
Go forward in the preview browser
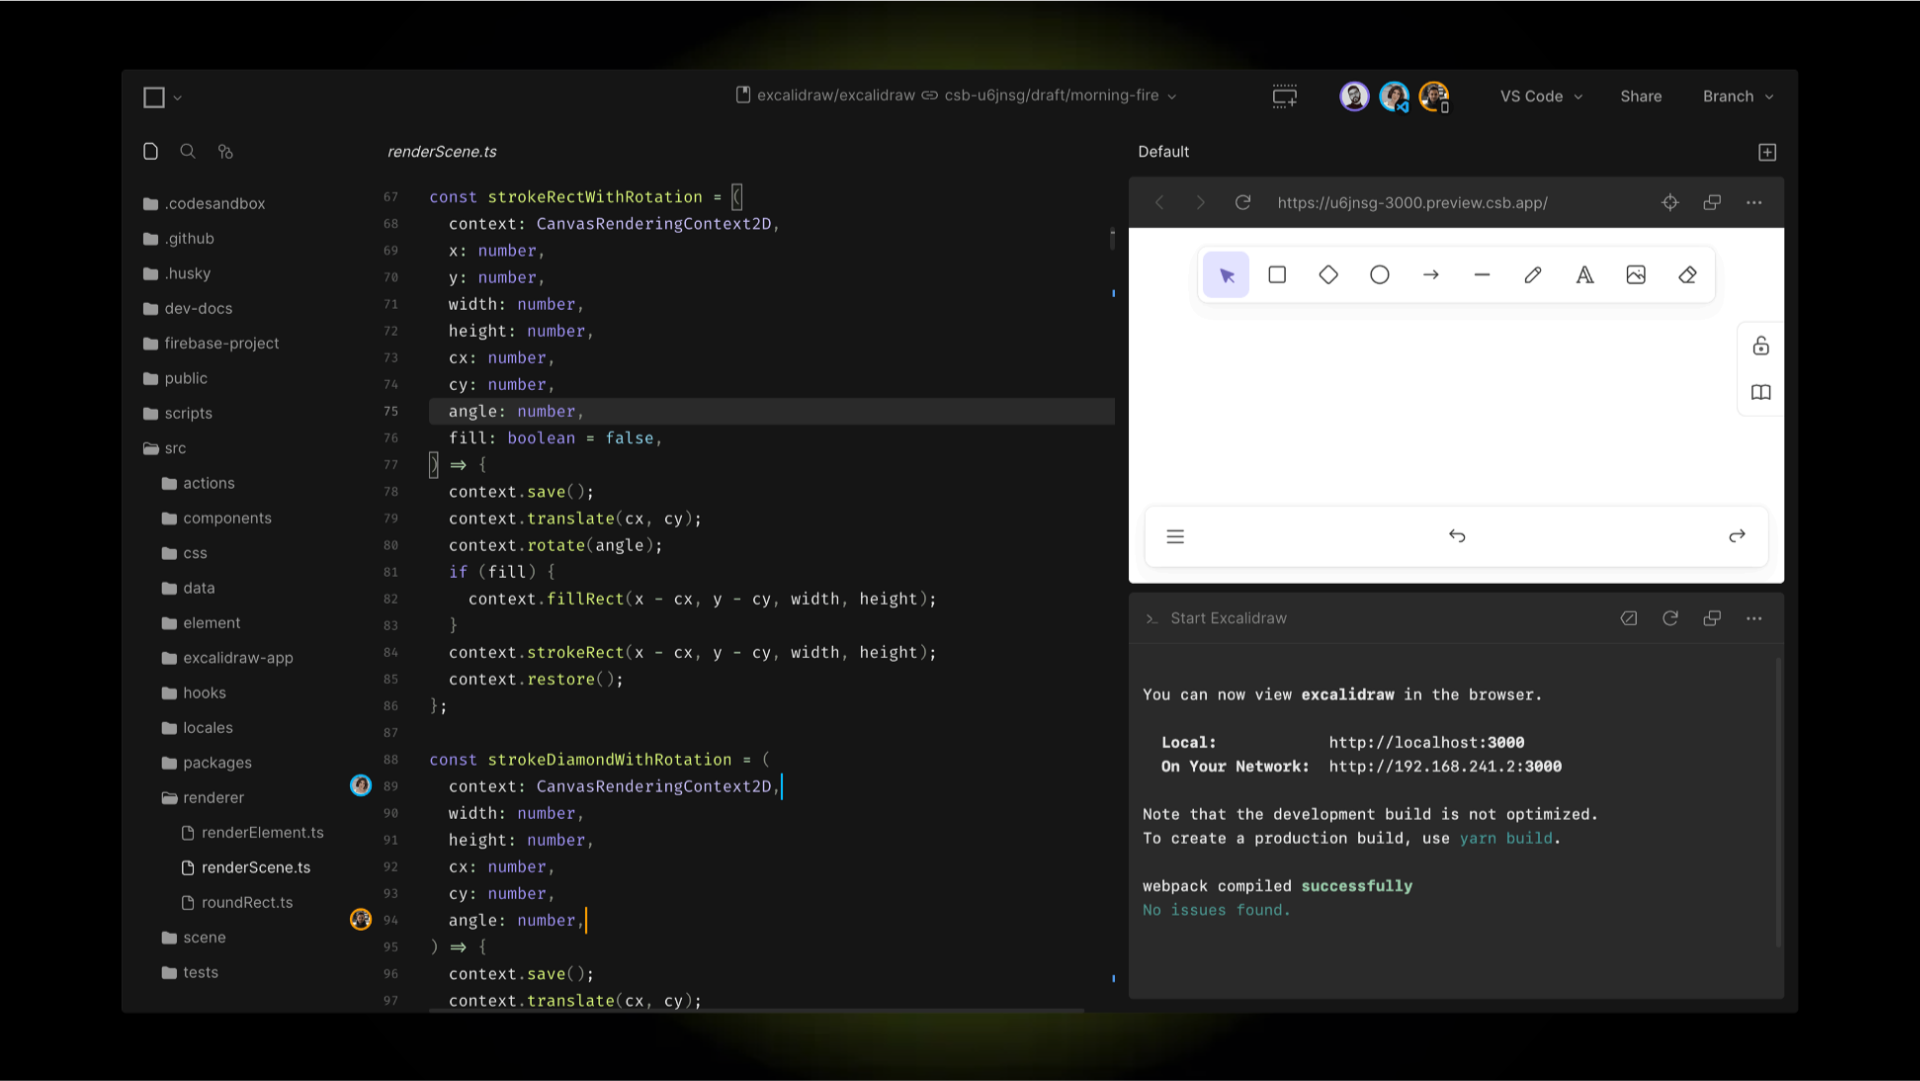coord(1200,203)
